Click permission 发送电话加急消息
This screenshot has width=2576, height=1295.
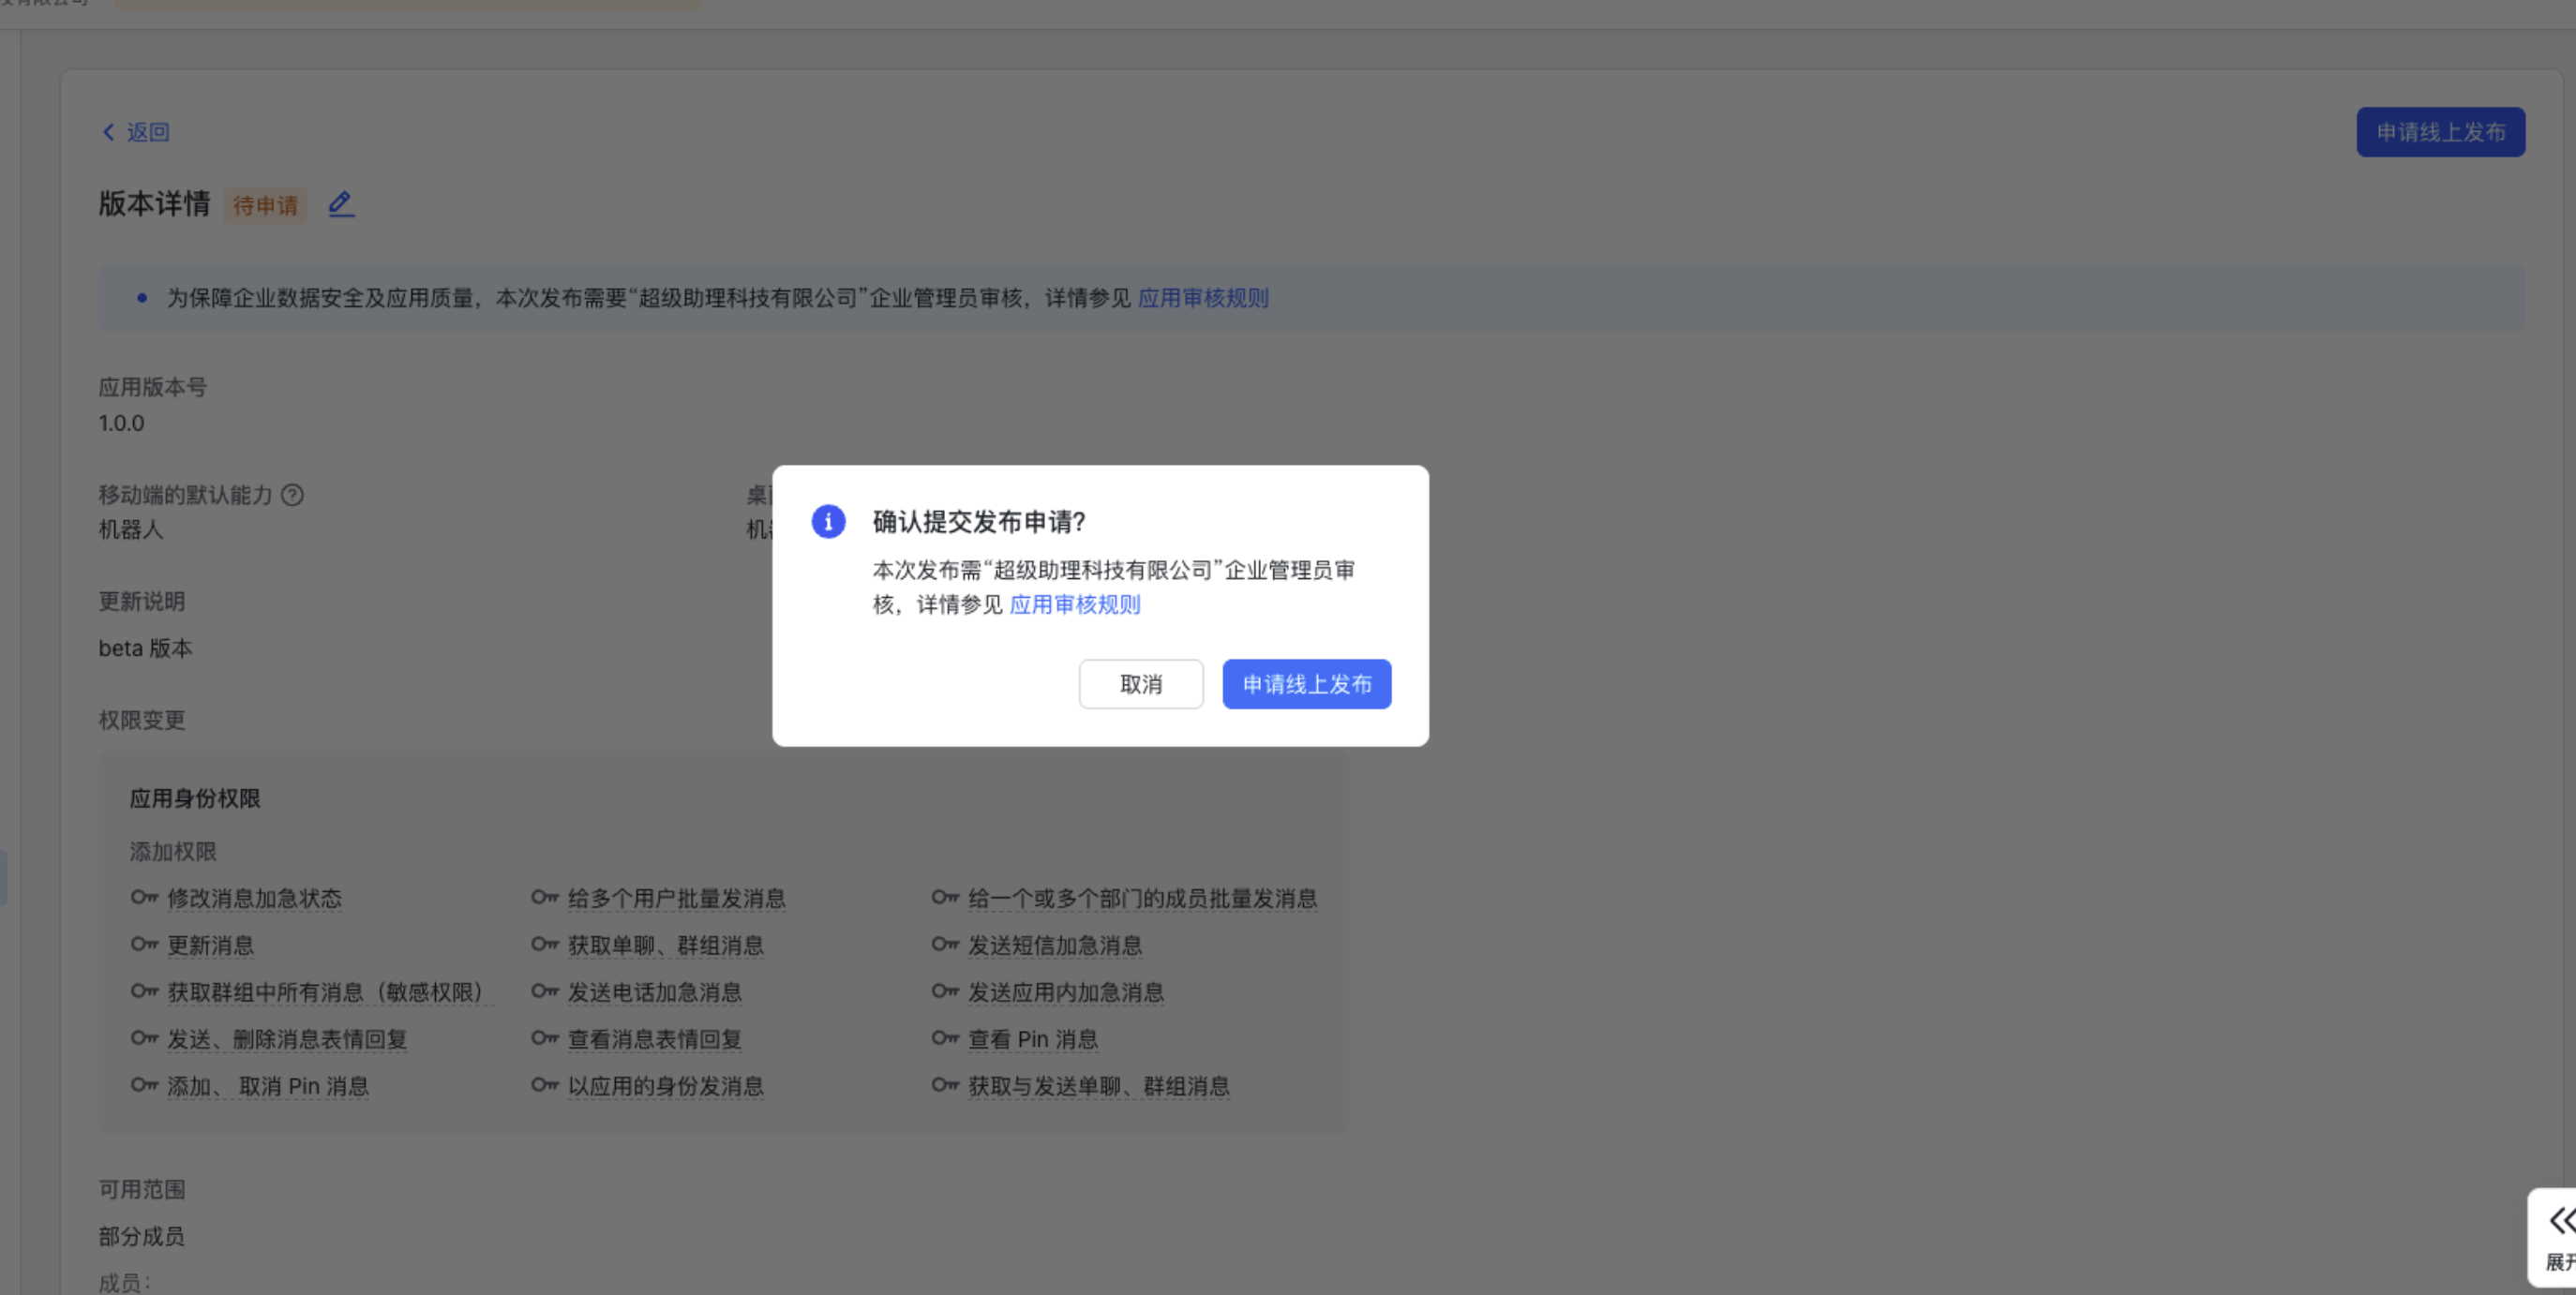(x=654, y=992)
